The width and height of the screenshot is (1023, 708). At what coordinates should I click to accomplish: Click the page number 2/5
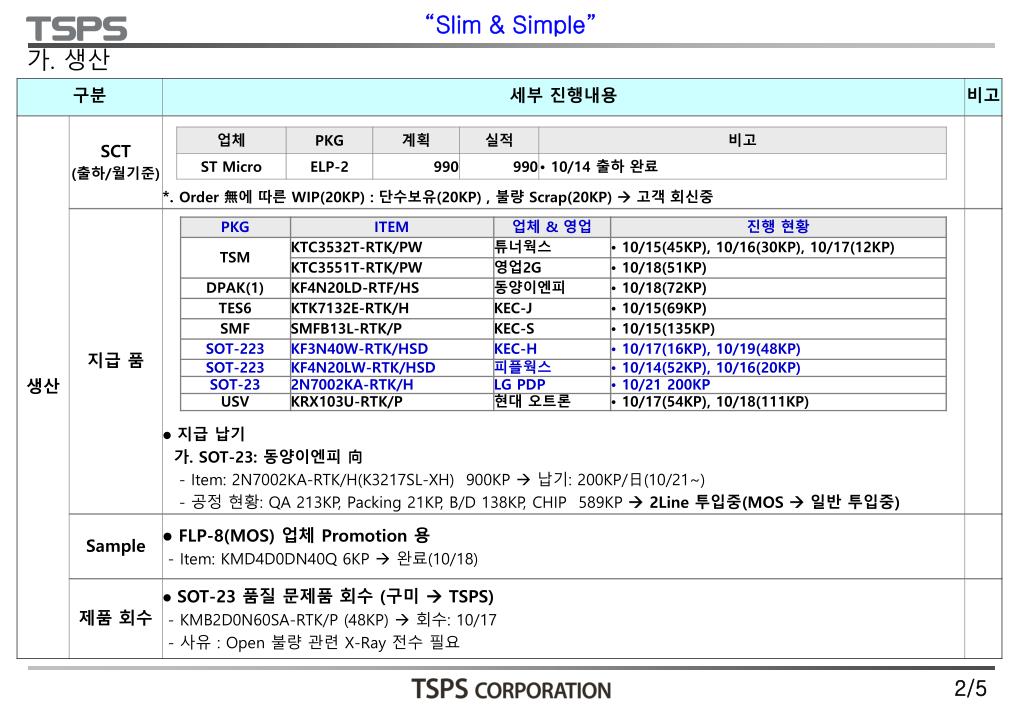971,688
